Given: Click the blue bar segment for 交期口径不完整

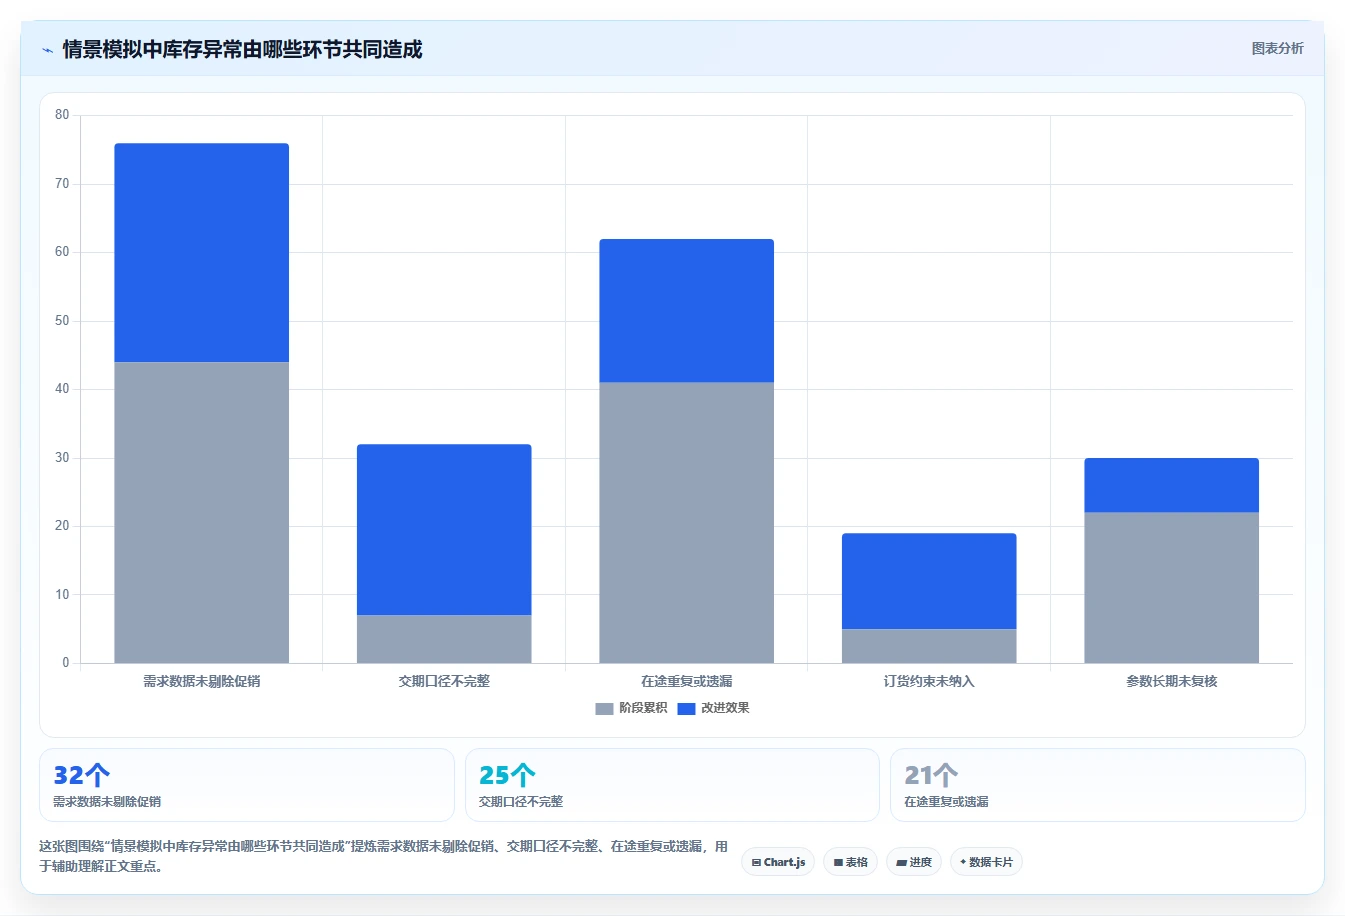Looking at the screenshot, I should coord(444,530).
